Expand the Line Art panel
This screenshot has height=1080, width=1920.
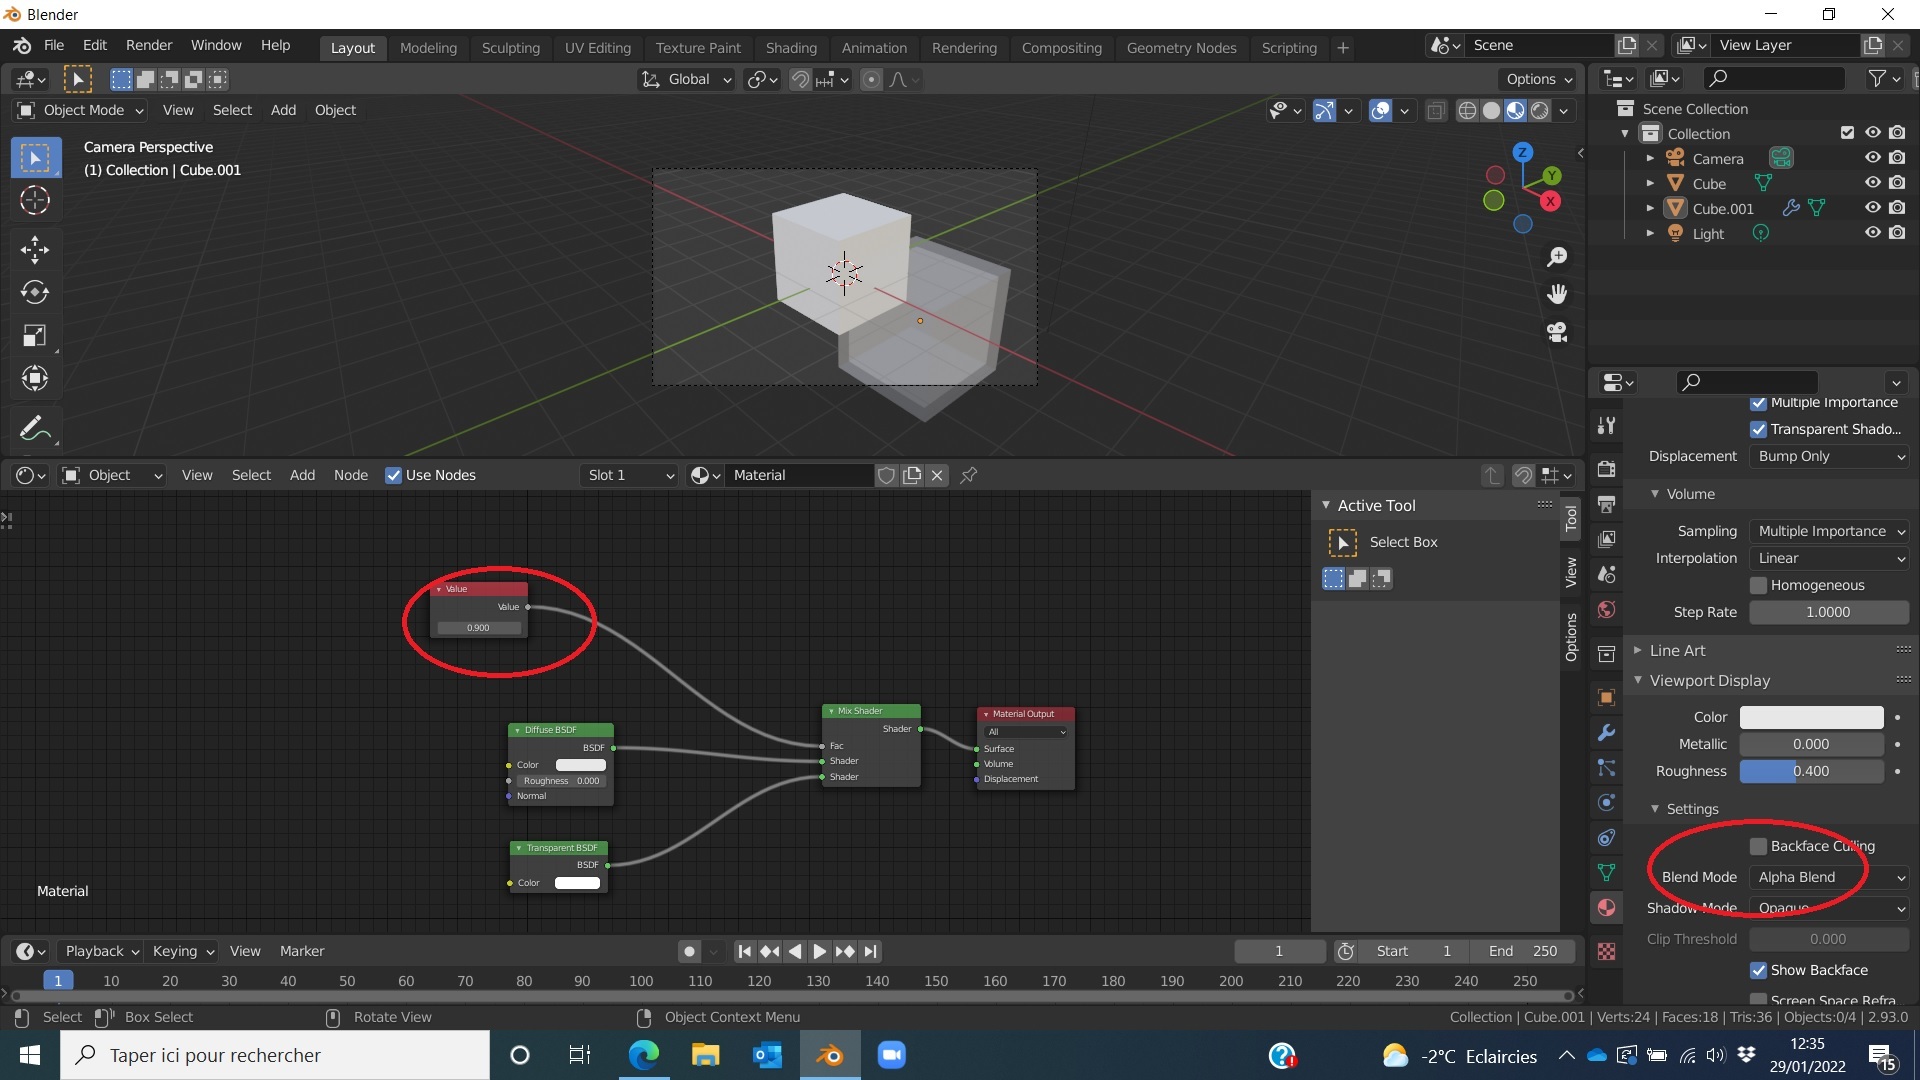1677,651
